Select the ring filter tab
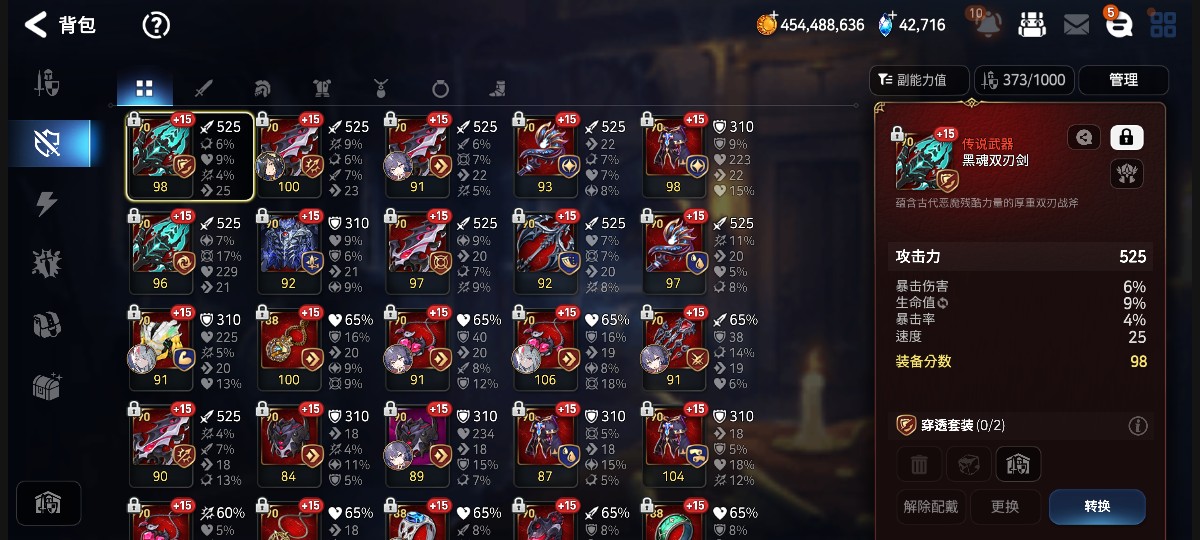Image resolution: width=1200 pixels, height=540 pixels. (440, 88)
